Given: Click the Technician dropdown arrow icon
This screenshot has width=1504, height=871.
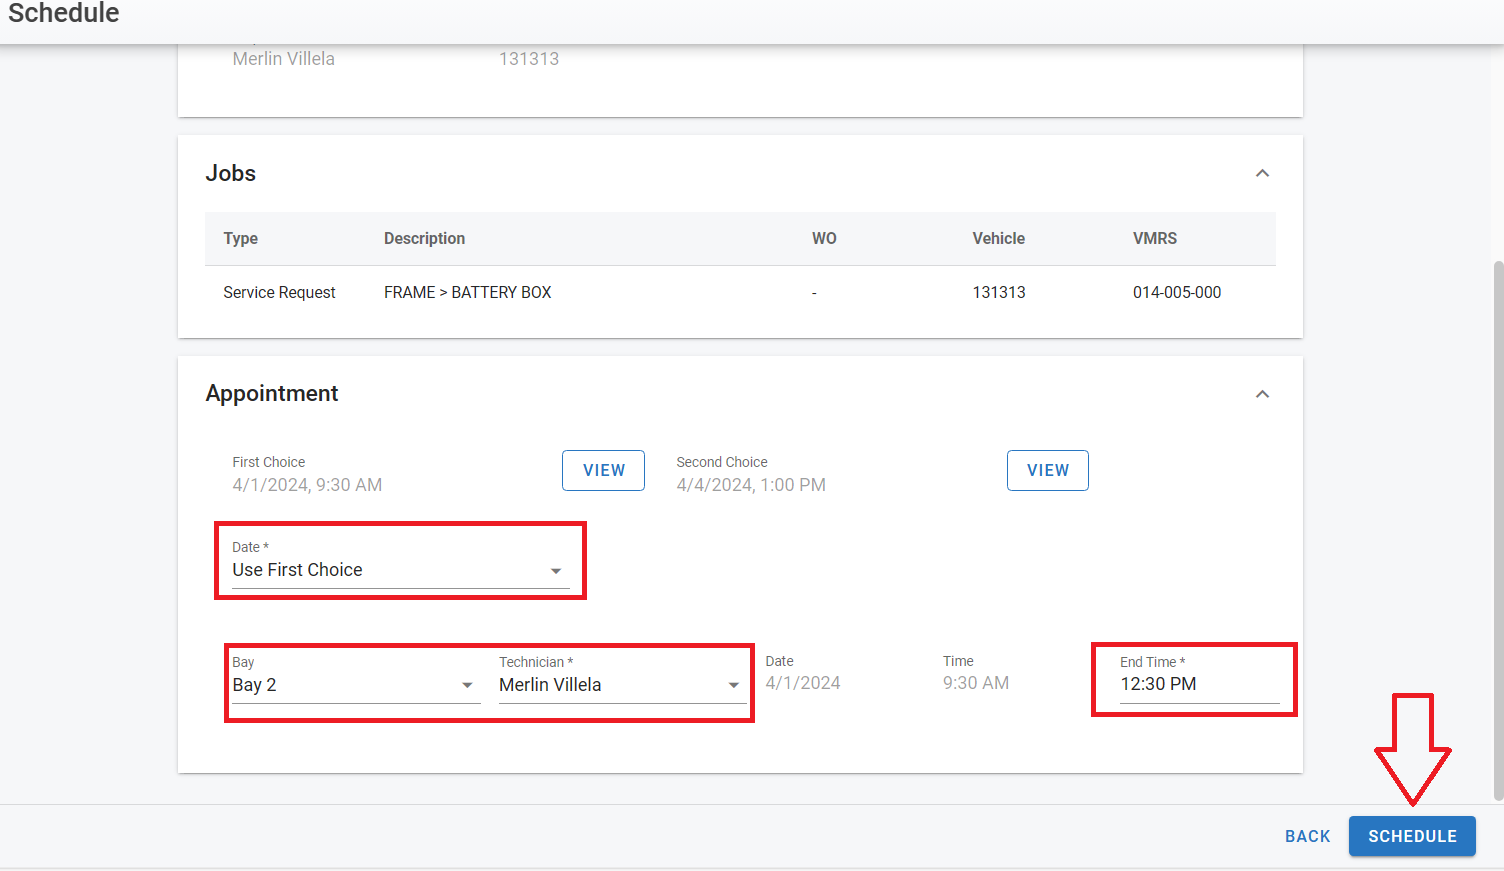Looking at the screenshot, I should pos(734,686).
